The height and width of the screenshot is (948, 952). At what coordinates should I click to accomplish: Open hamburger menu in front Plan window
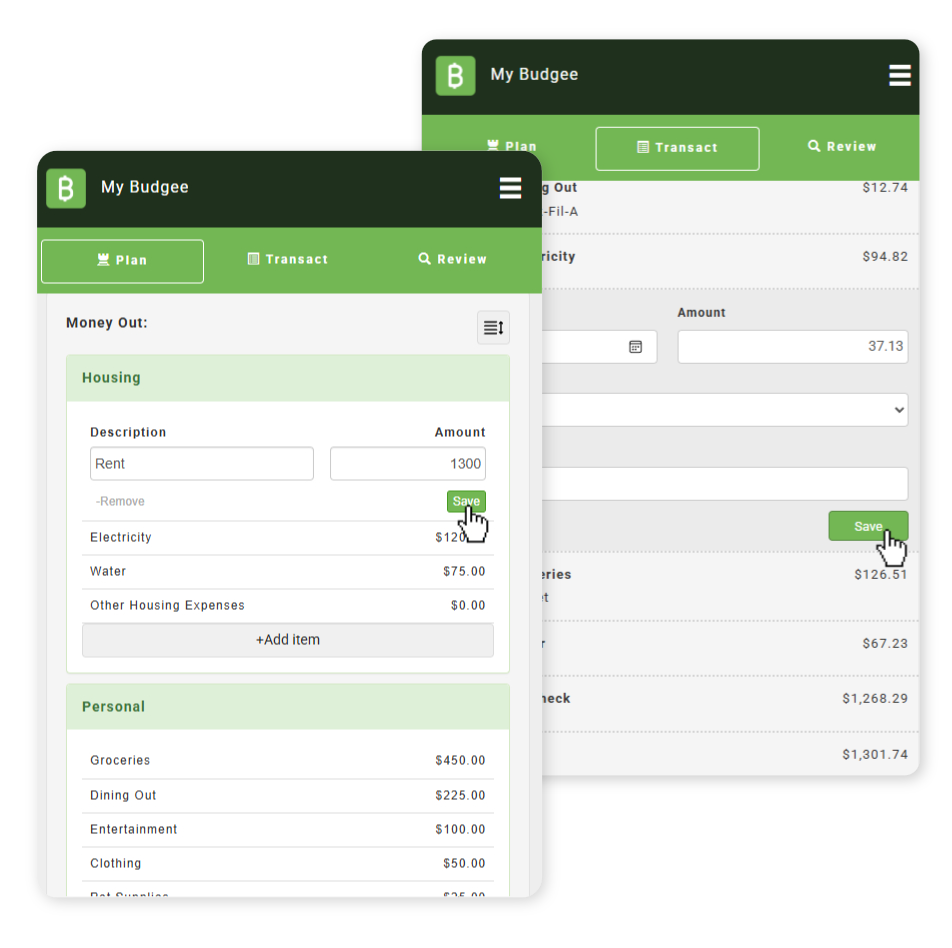point(510,188)
